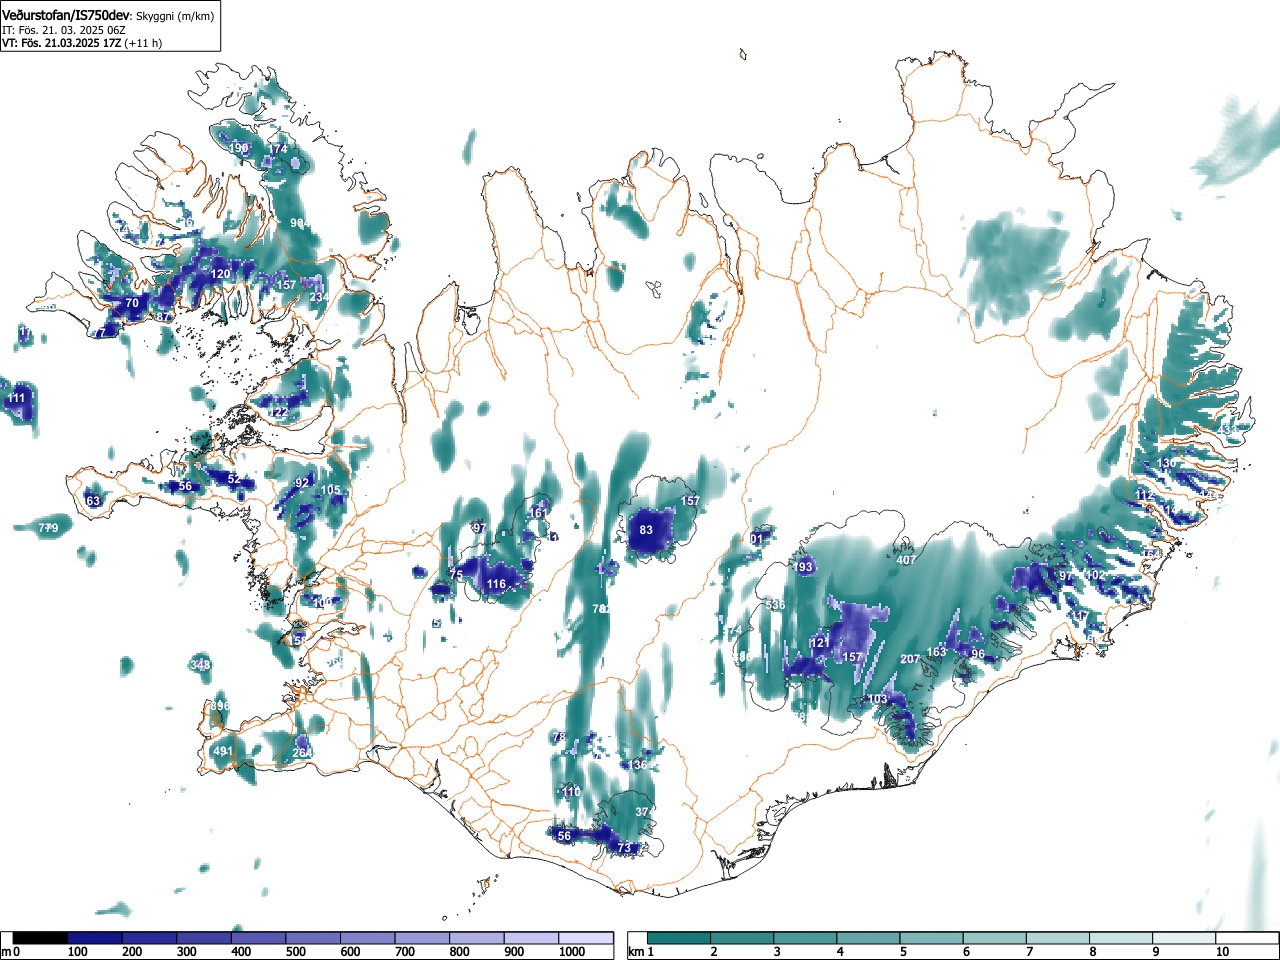
Task: Click the 105 visibility value
Action: [331, 490]
